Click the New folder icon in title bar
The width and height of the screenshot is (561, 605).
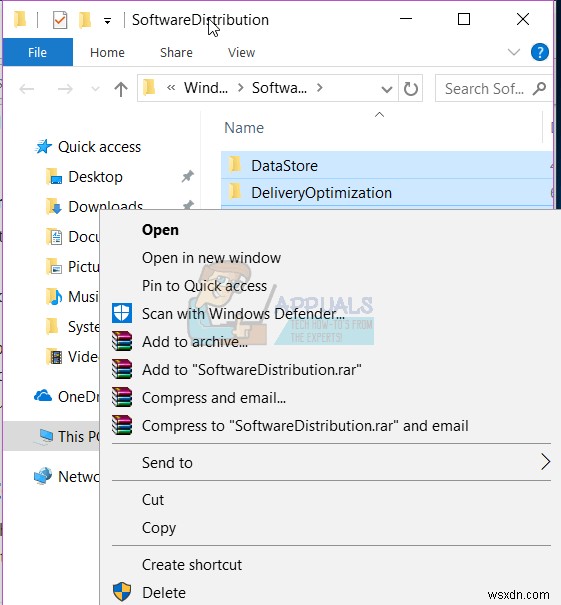coord(85,20)
